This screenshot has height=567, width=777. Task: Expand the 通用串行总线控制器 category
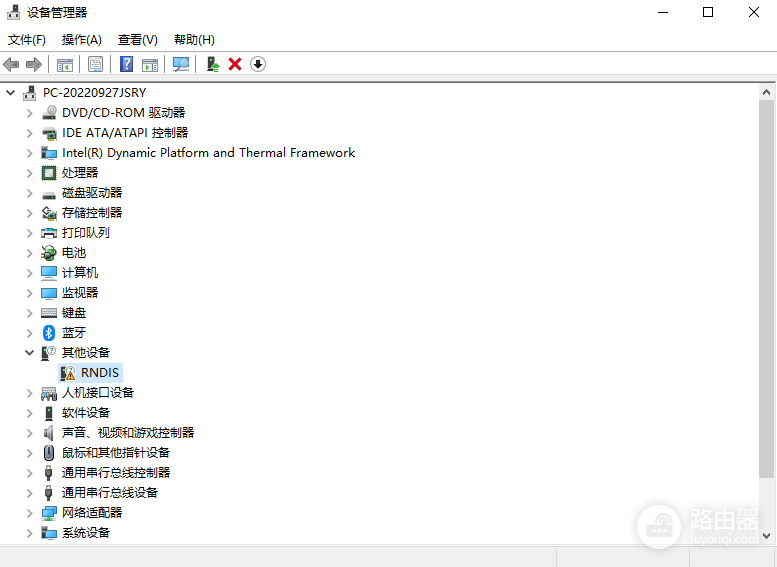[x=30, y=473]
